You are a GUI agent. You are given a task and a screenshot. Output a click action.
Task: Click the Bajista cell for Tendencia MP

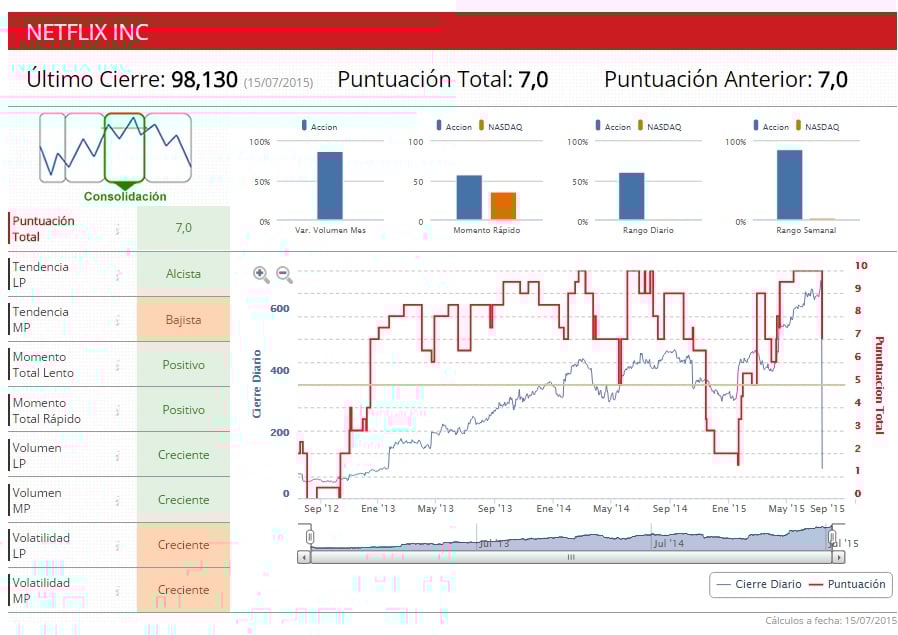click(x=183, y=320)
